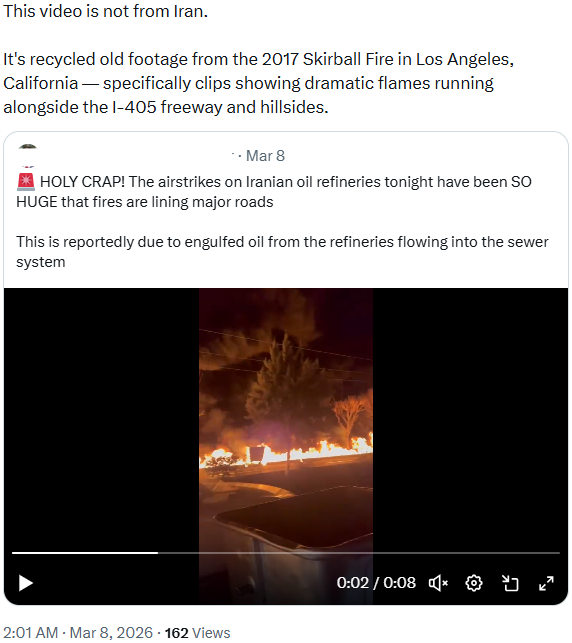
Task: Open video settings gear icon
Action: coord(474,583)
